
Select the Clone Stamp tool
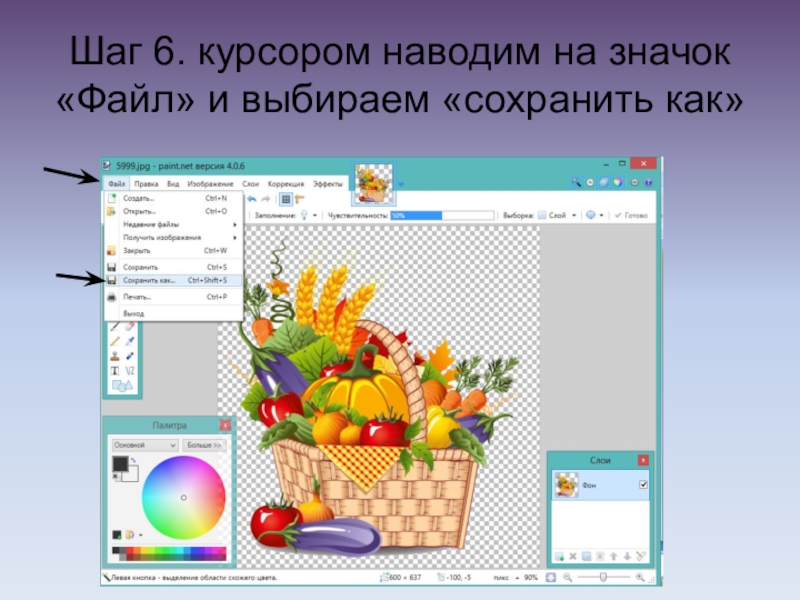[x=114, y=355]
